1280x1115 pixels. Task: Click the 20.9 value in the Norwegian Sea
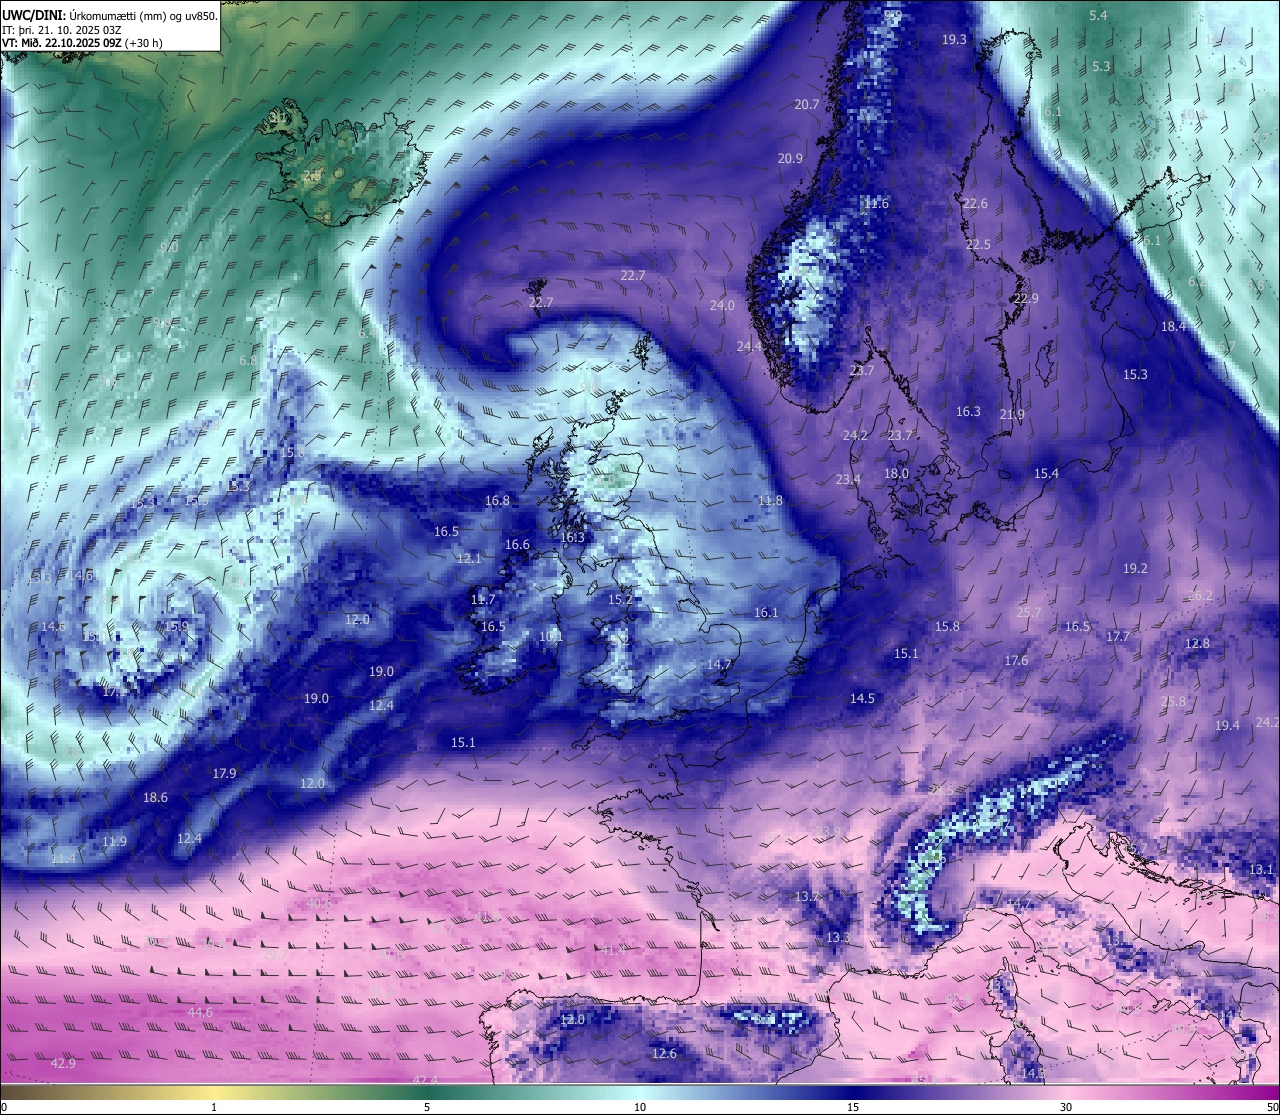tap(790, 158)
